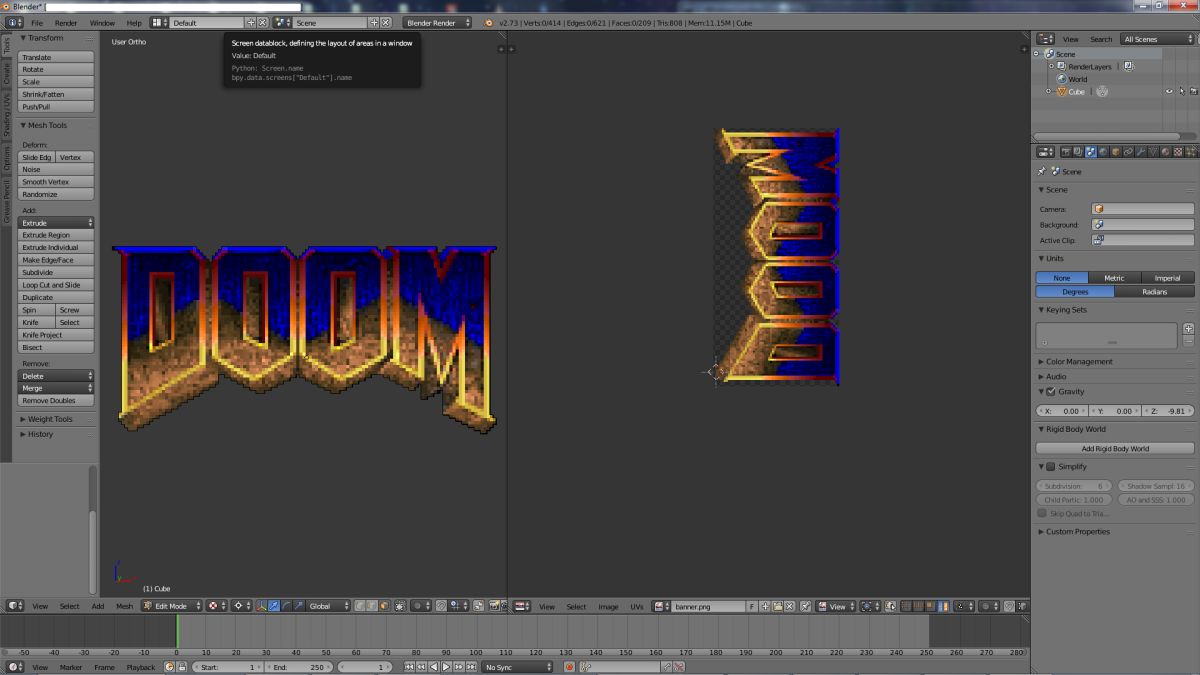Delete the Default screen layout
Image resolution: width=1200 pixels, height=675 pixels.
click(262, 22)
